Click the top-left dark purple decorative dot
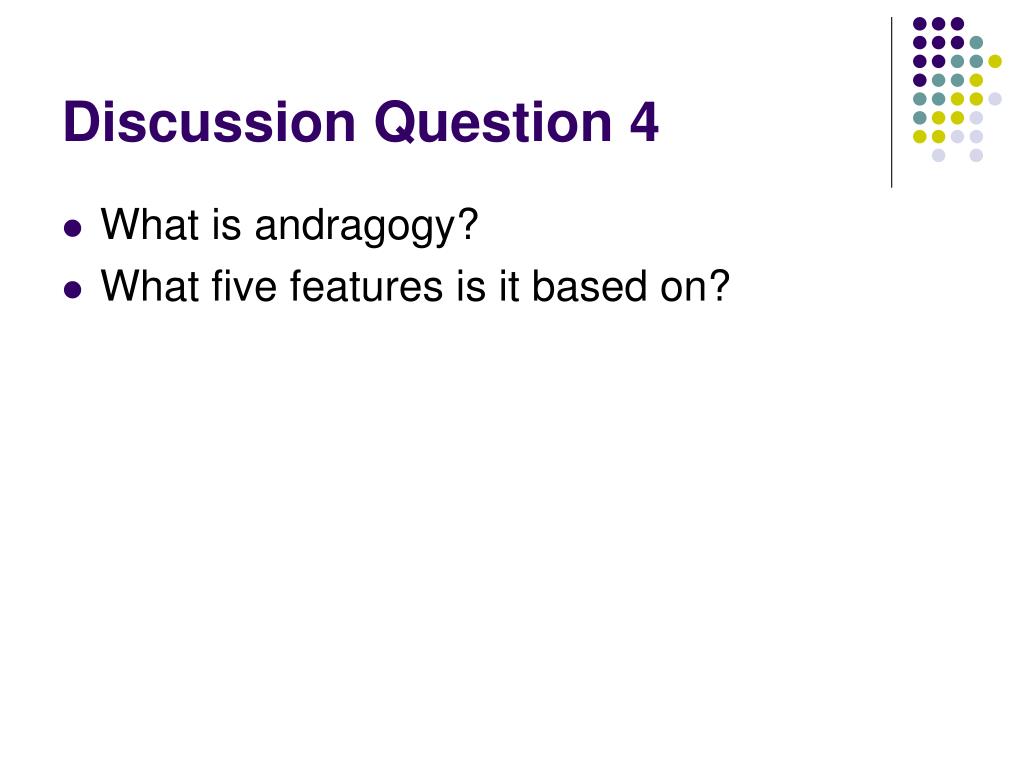This screenshot has height=768, width=1024. 920,24
